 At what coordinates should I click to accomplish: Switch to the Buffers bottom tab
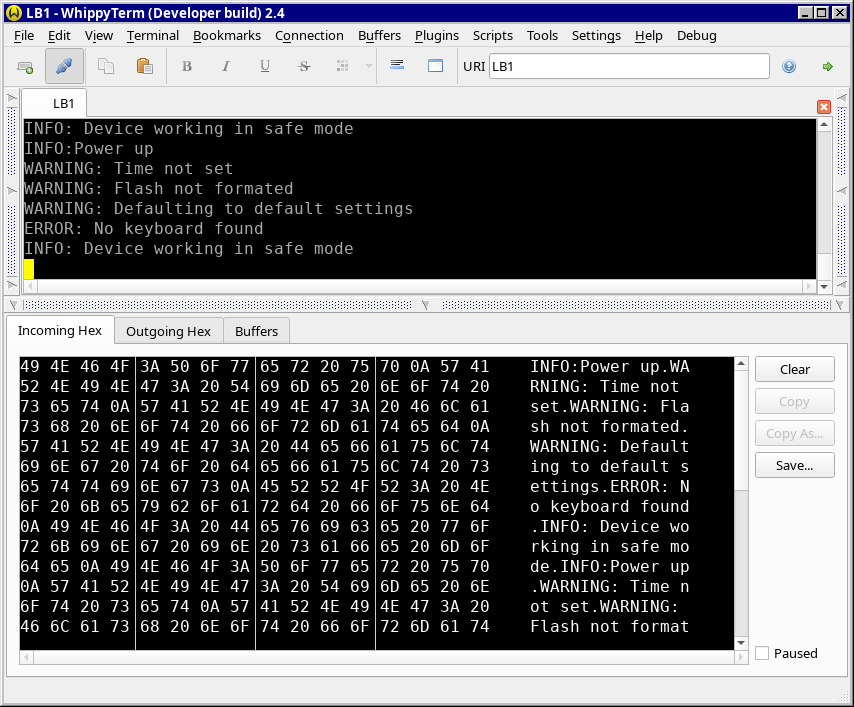[x=256, y=331]
